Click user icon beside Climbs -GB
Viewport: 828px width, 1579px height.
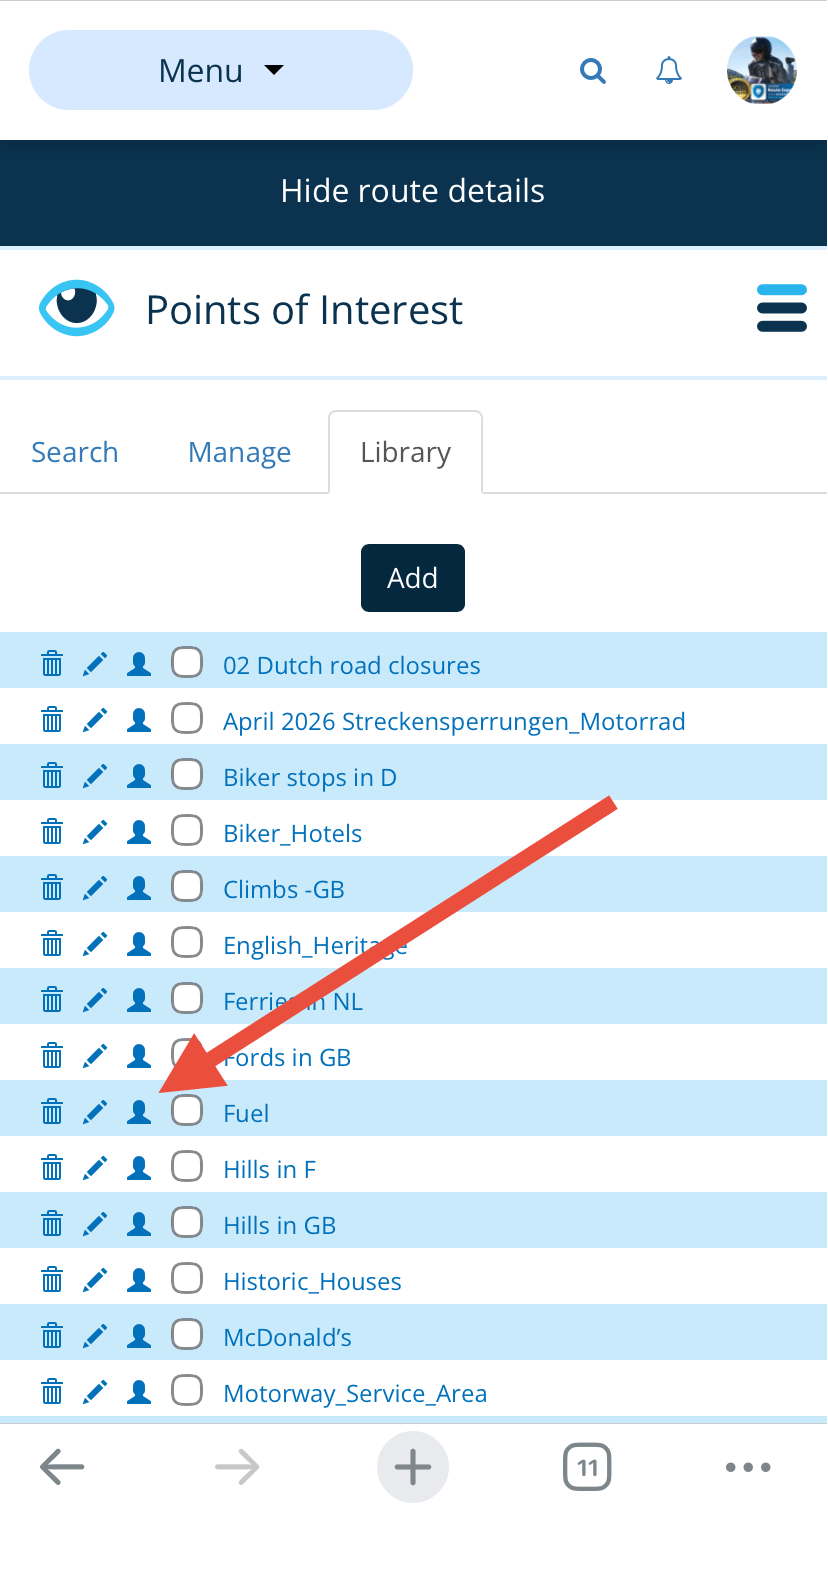tap(140, 888)
